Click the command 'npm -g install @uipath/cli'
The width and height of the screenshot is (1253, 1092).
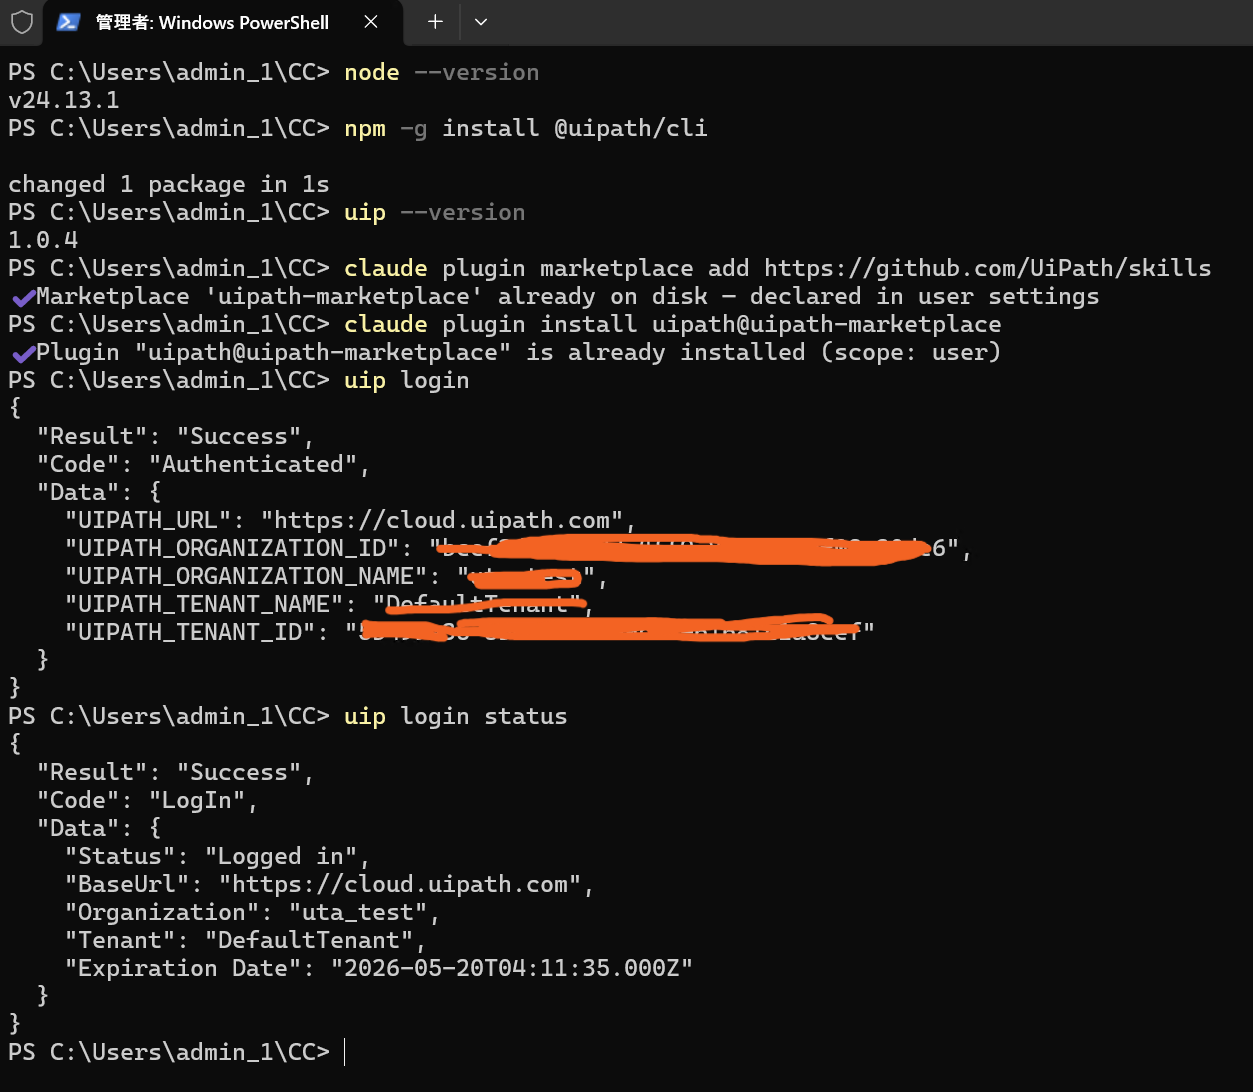525,128
